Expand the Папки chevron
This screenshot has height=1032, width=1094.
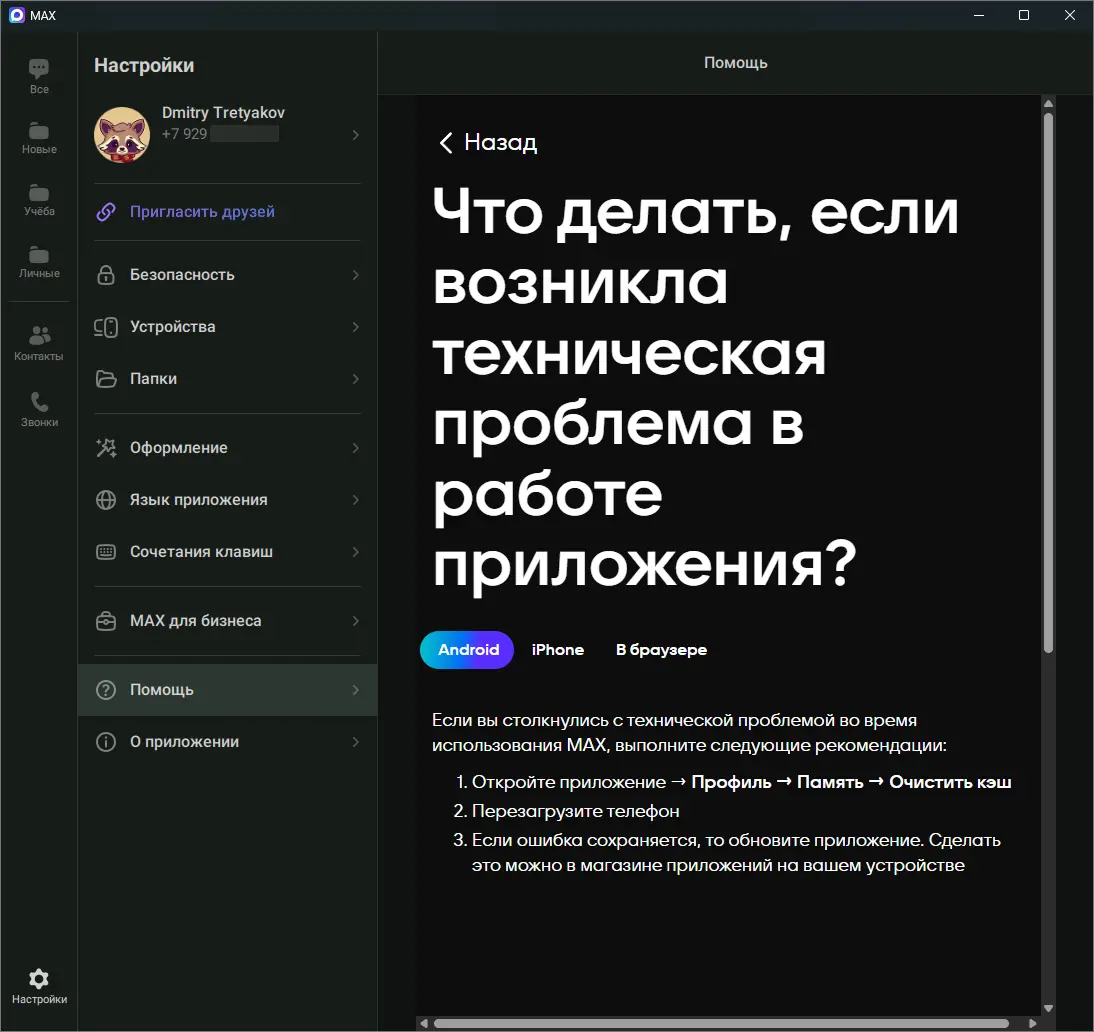(356, 379)
